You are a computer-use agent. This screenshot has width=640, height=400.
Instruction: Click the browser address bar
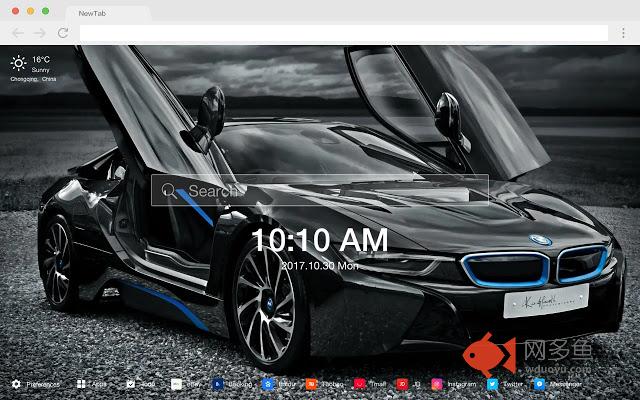[x=344, y=33]
